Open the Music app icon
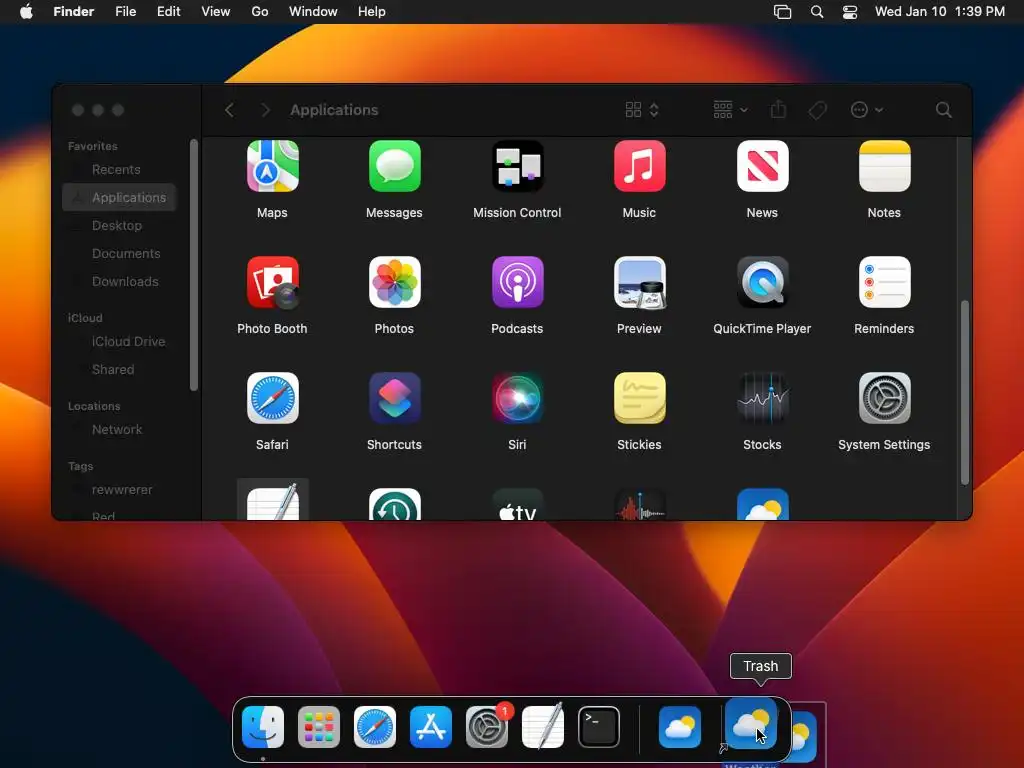This screenshot has width=1024, height=768. pyautogui.click(x=639, y=166)
